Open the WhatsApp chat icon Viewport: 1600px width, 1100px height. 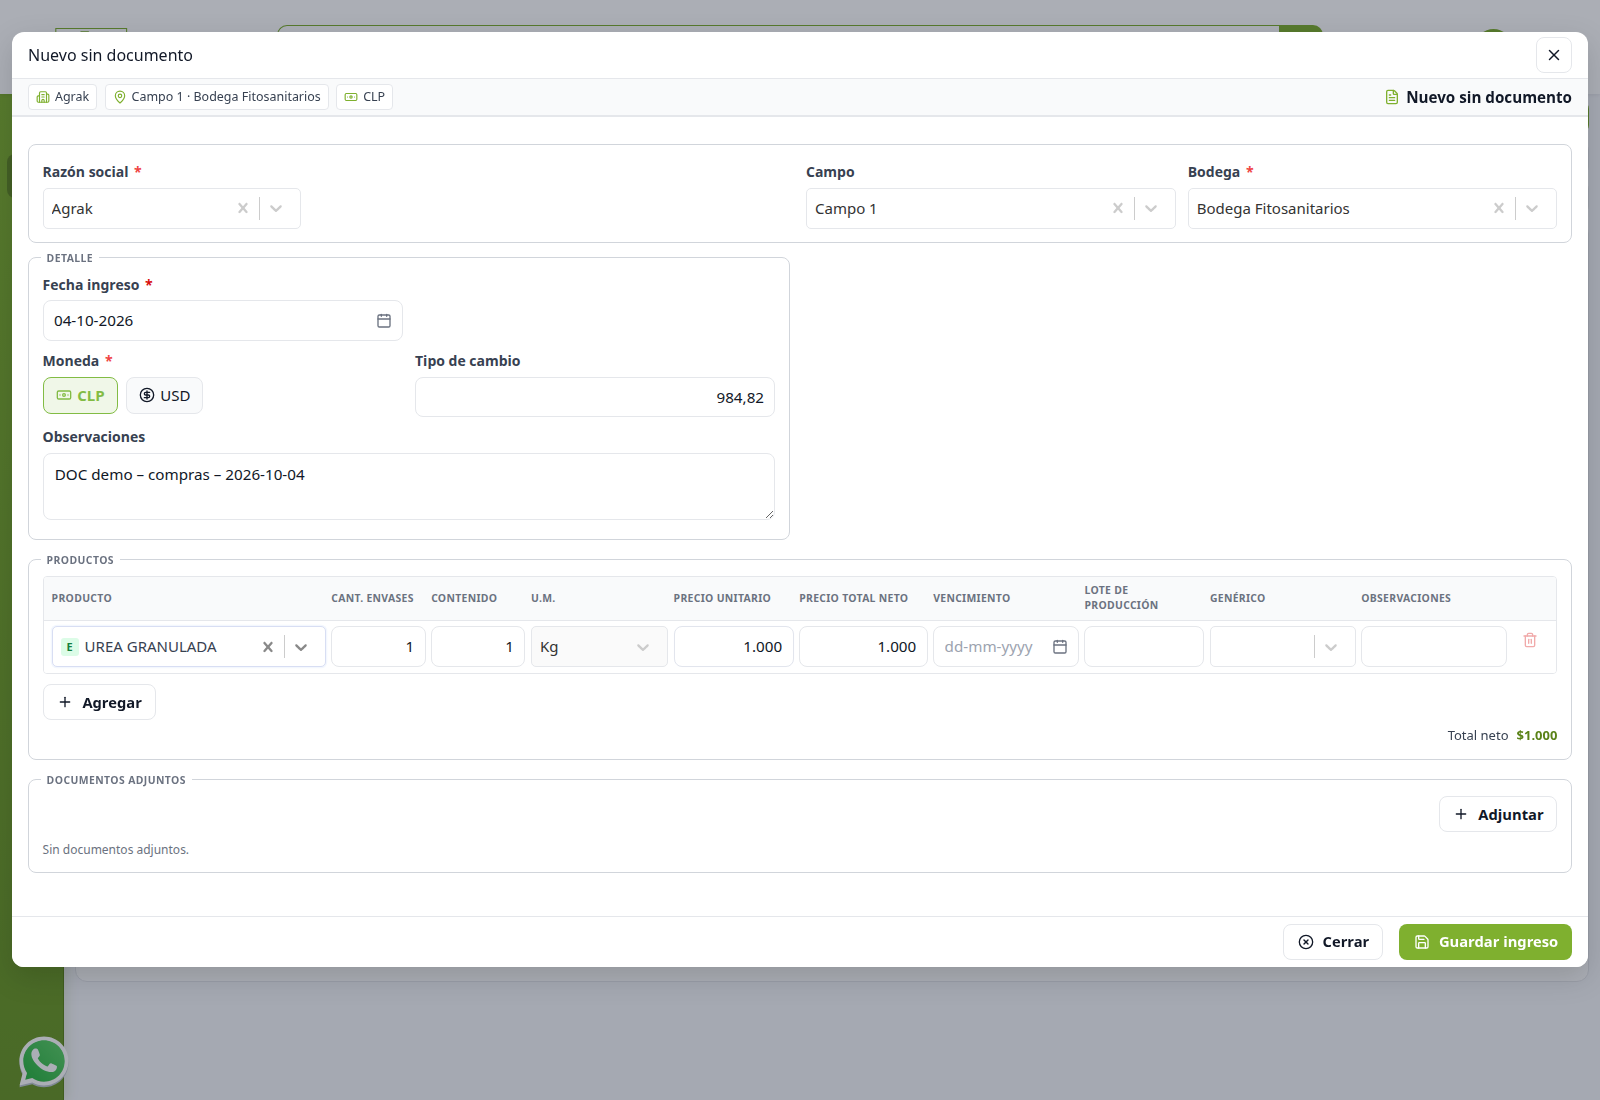[43, 1061]
